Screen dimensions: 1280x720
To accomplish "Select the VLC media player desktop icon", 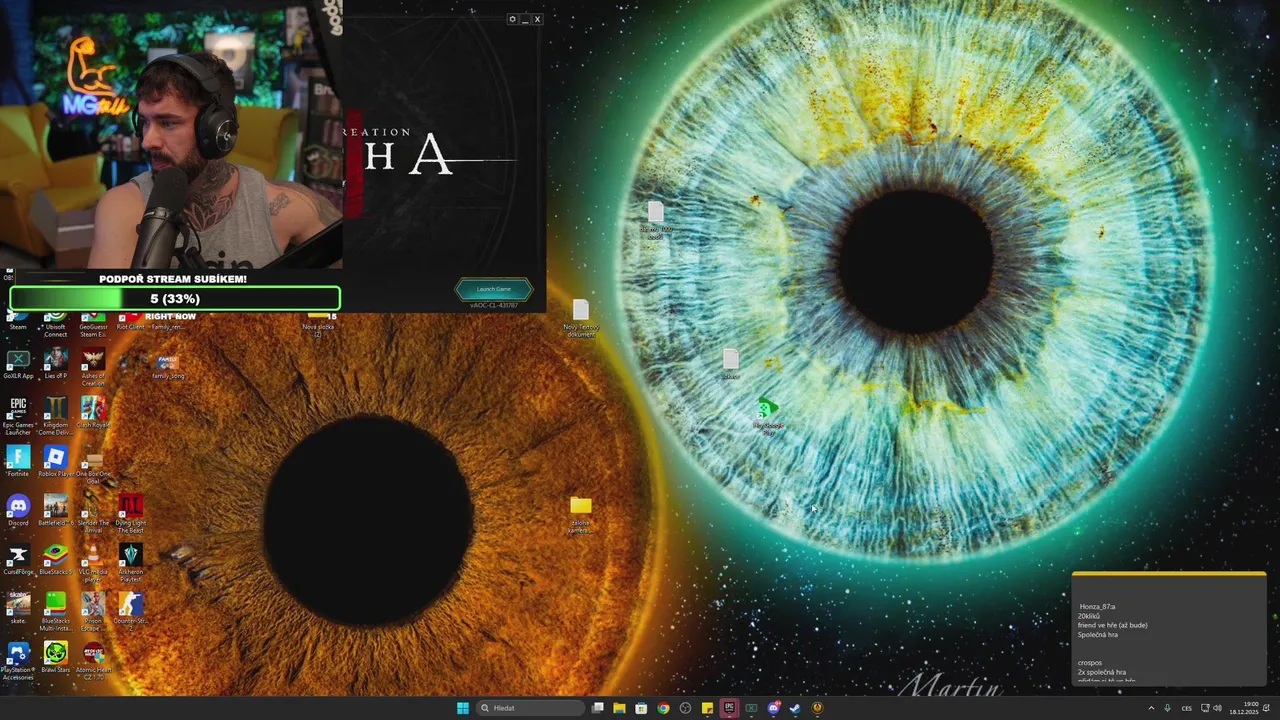I will coord(93,563).
